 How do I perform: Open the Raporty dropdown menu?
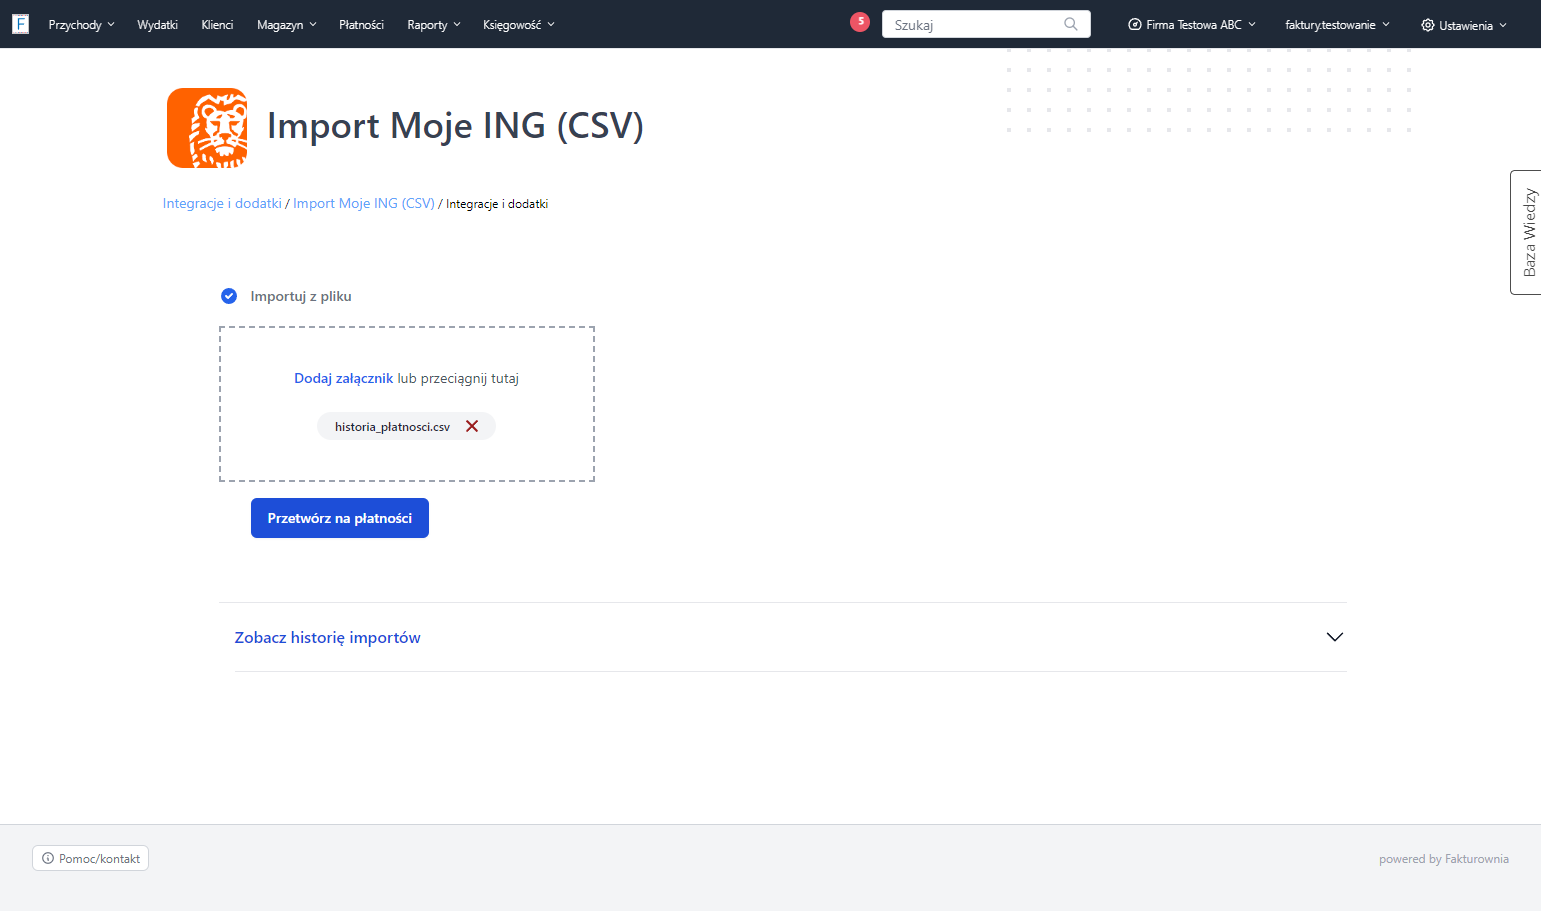(434, 24)
